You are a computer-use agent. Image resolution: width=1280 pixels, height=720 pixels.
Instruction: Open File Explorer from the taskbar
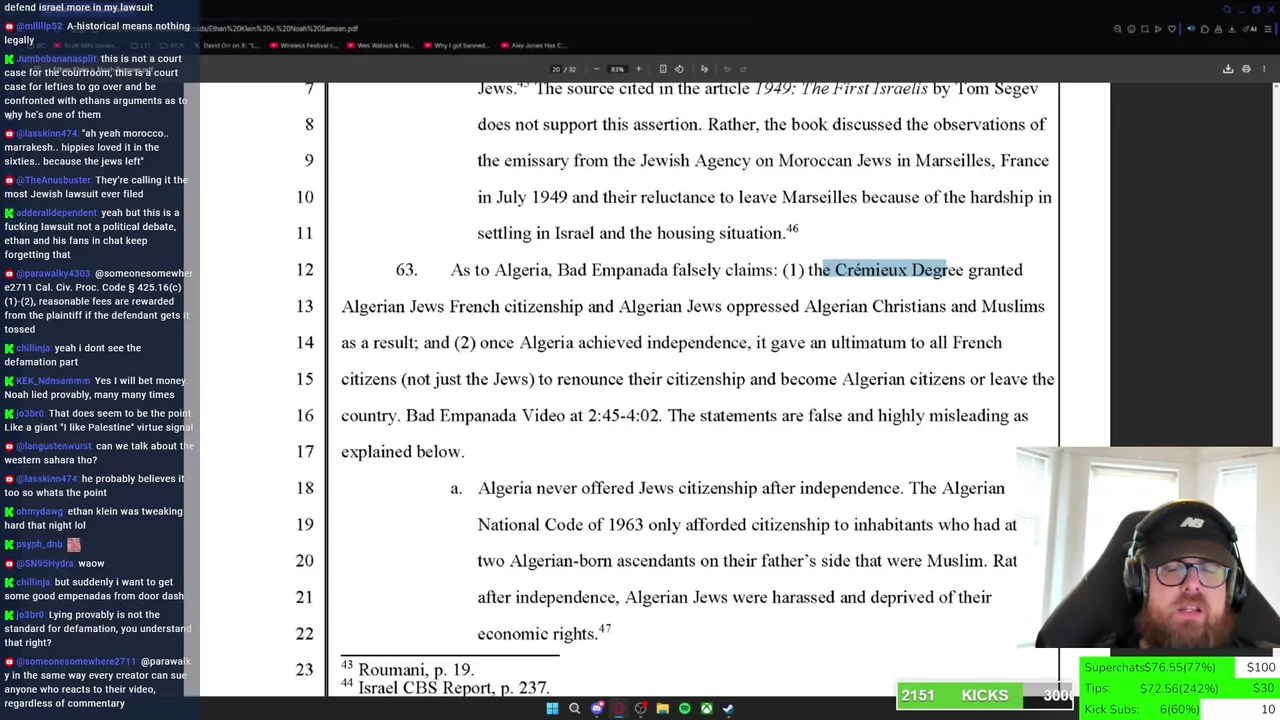point(662,709)
